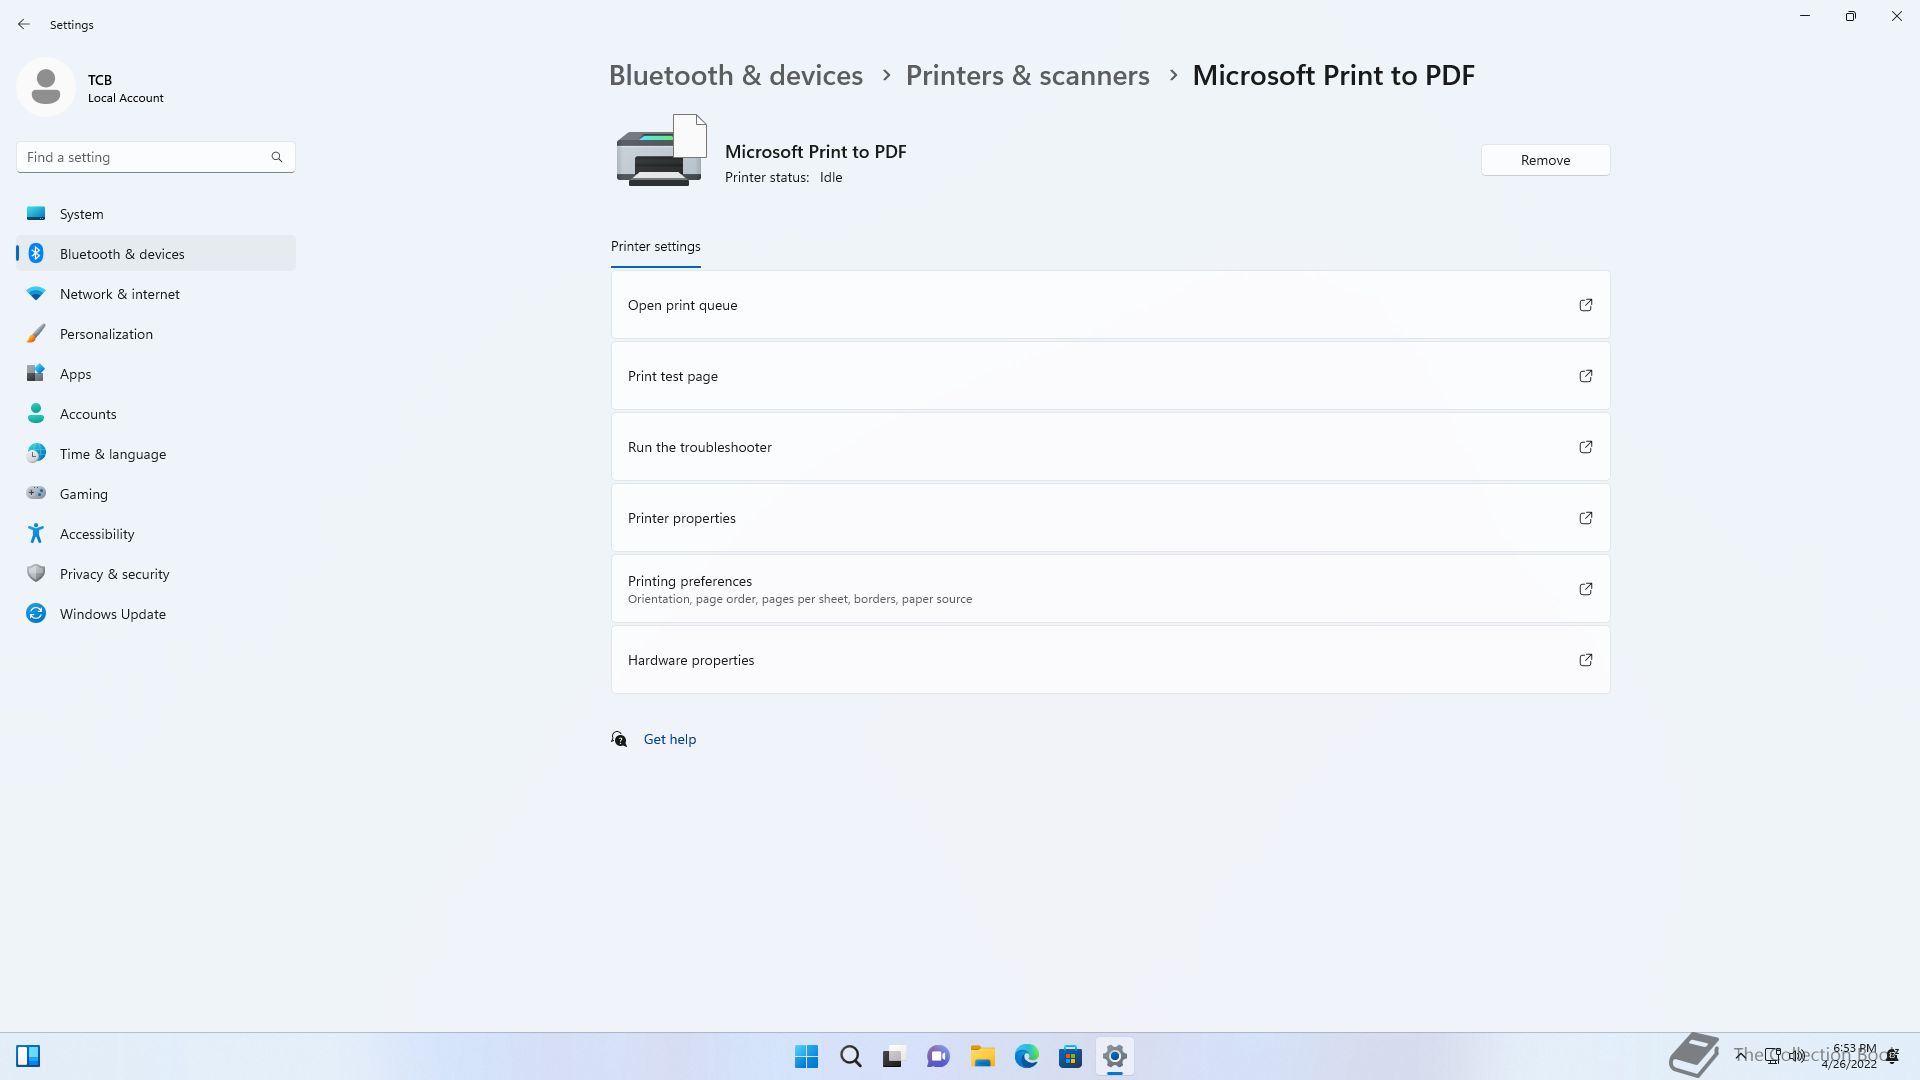
Task: Open the Widgets panel button
Action: [x=28, y=1056]
